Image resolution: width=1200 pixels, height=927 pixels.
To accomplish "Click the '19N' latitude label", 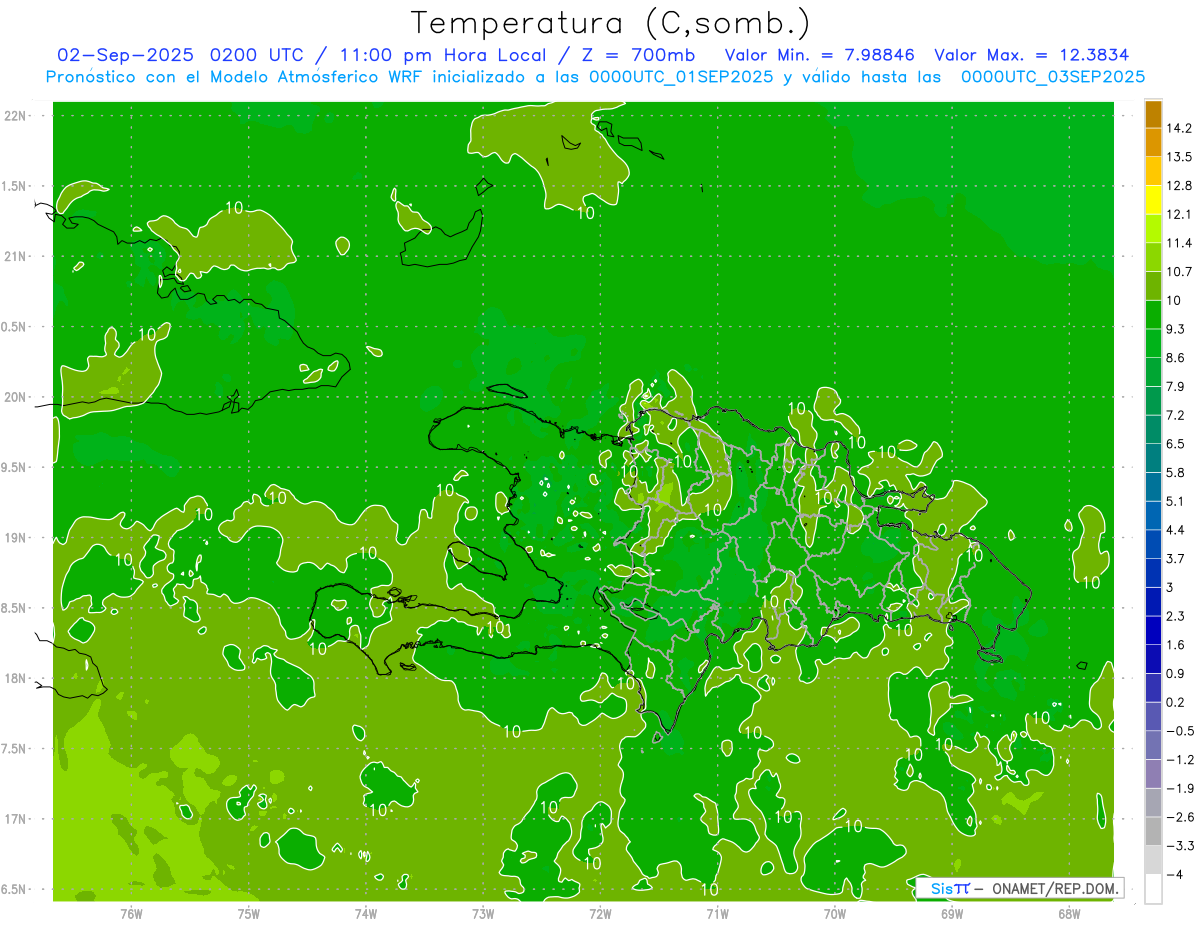I will [15, 538].
